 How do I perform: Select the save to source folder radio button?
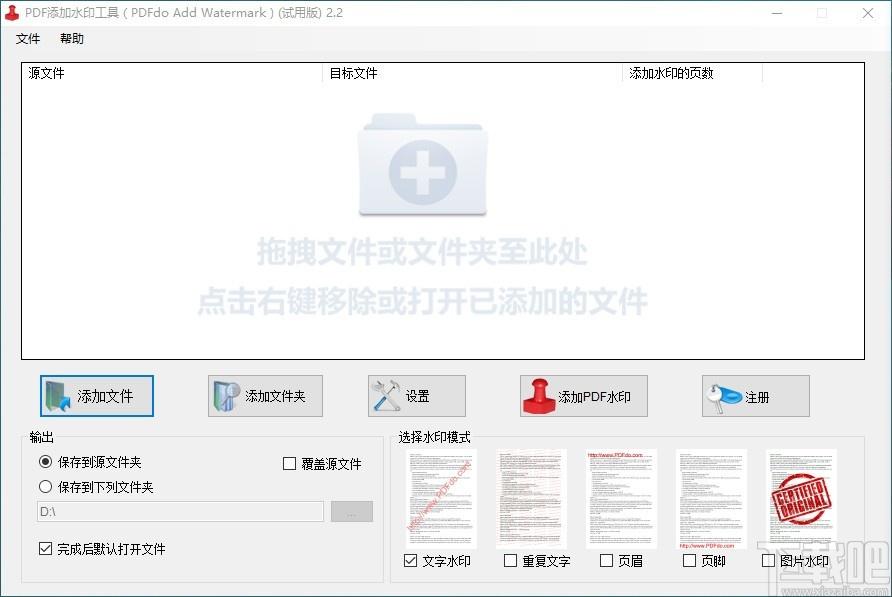coord(45,462)
